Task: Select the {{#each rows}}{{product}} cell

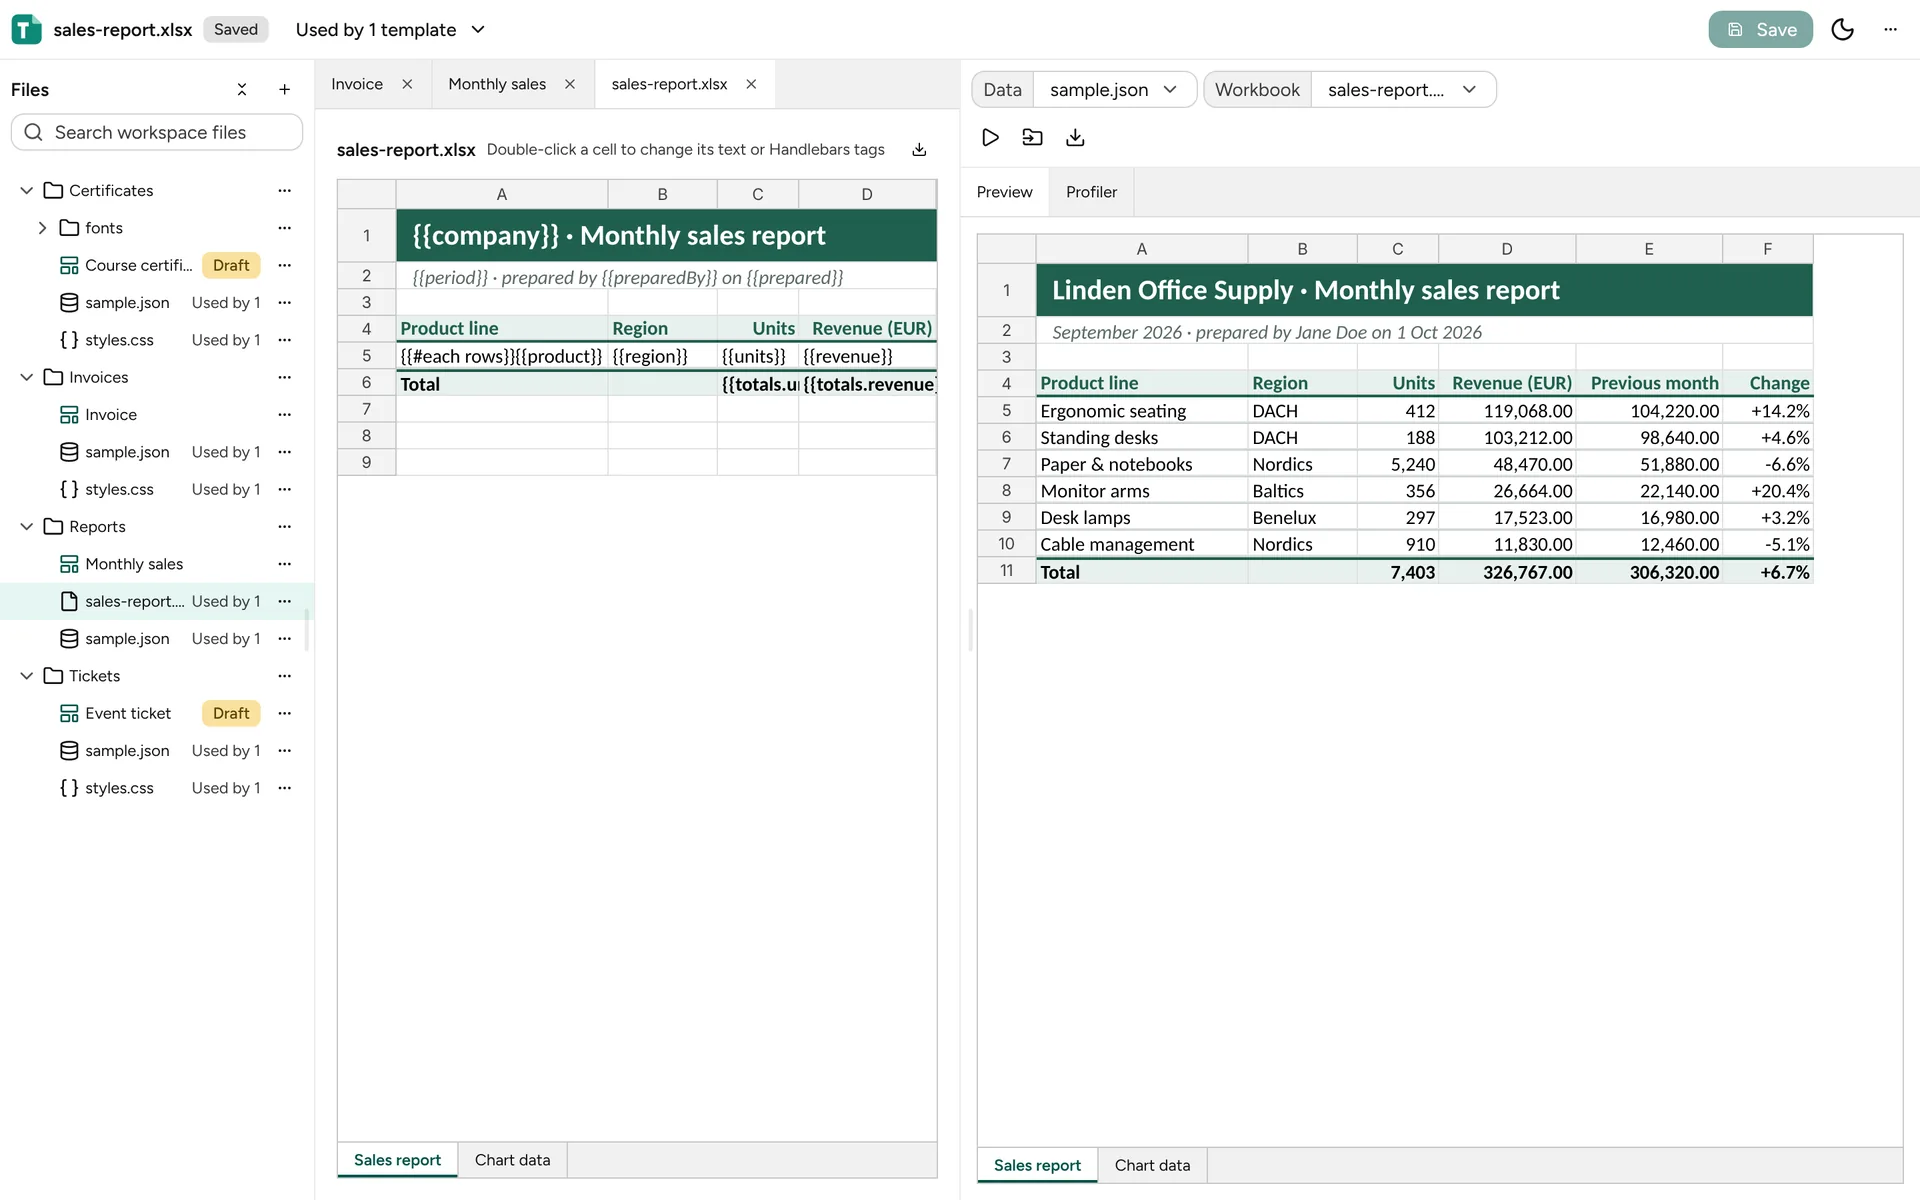Action: pyautogui.click(x=502, y=356)
